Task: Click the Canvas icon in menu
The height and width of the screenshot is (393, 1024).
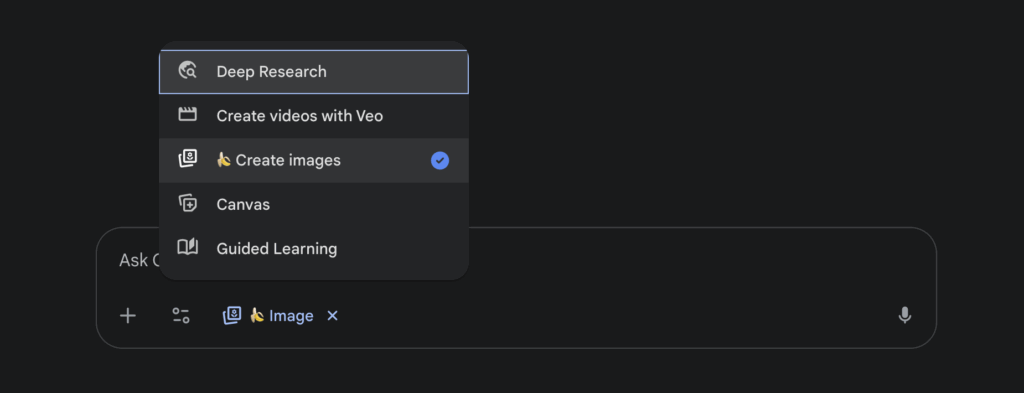Action: (187, 204)
